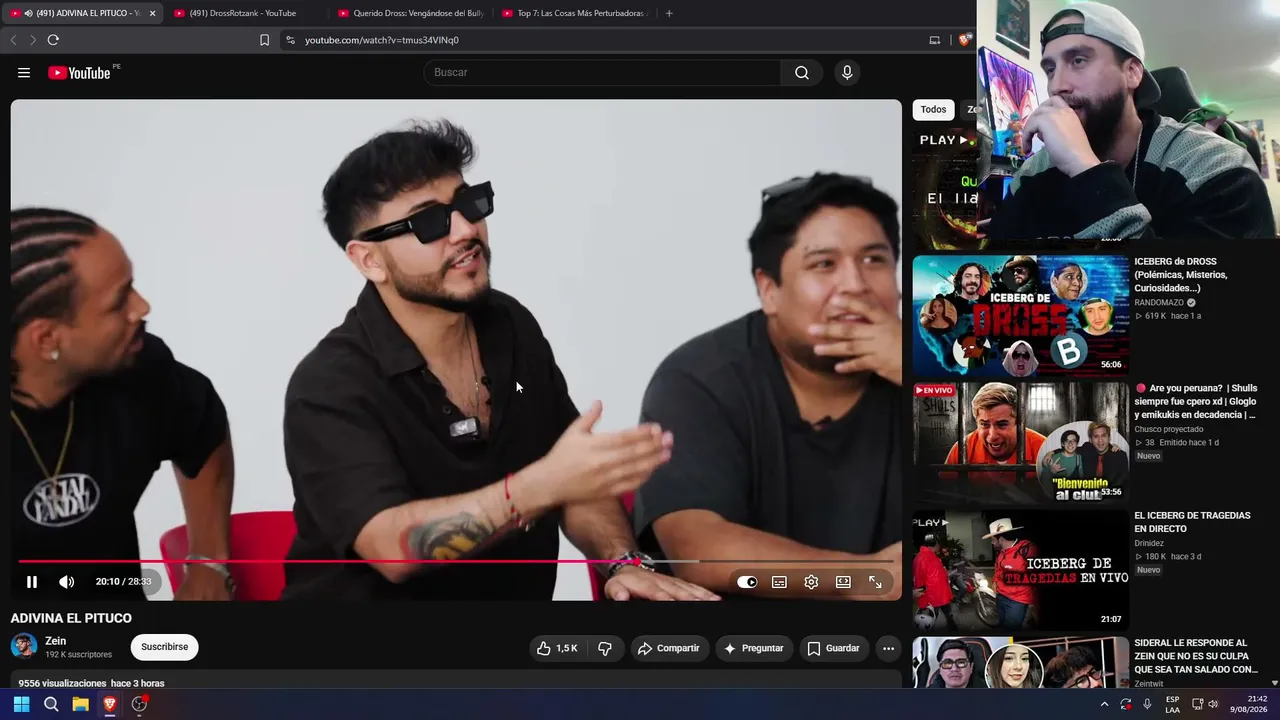The width and height of the screenshot is (1280, 720).
Task: Mute the video volume
Action: (x=66, y=582)
